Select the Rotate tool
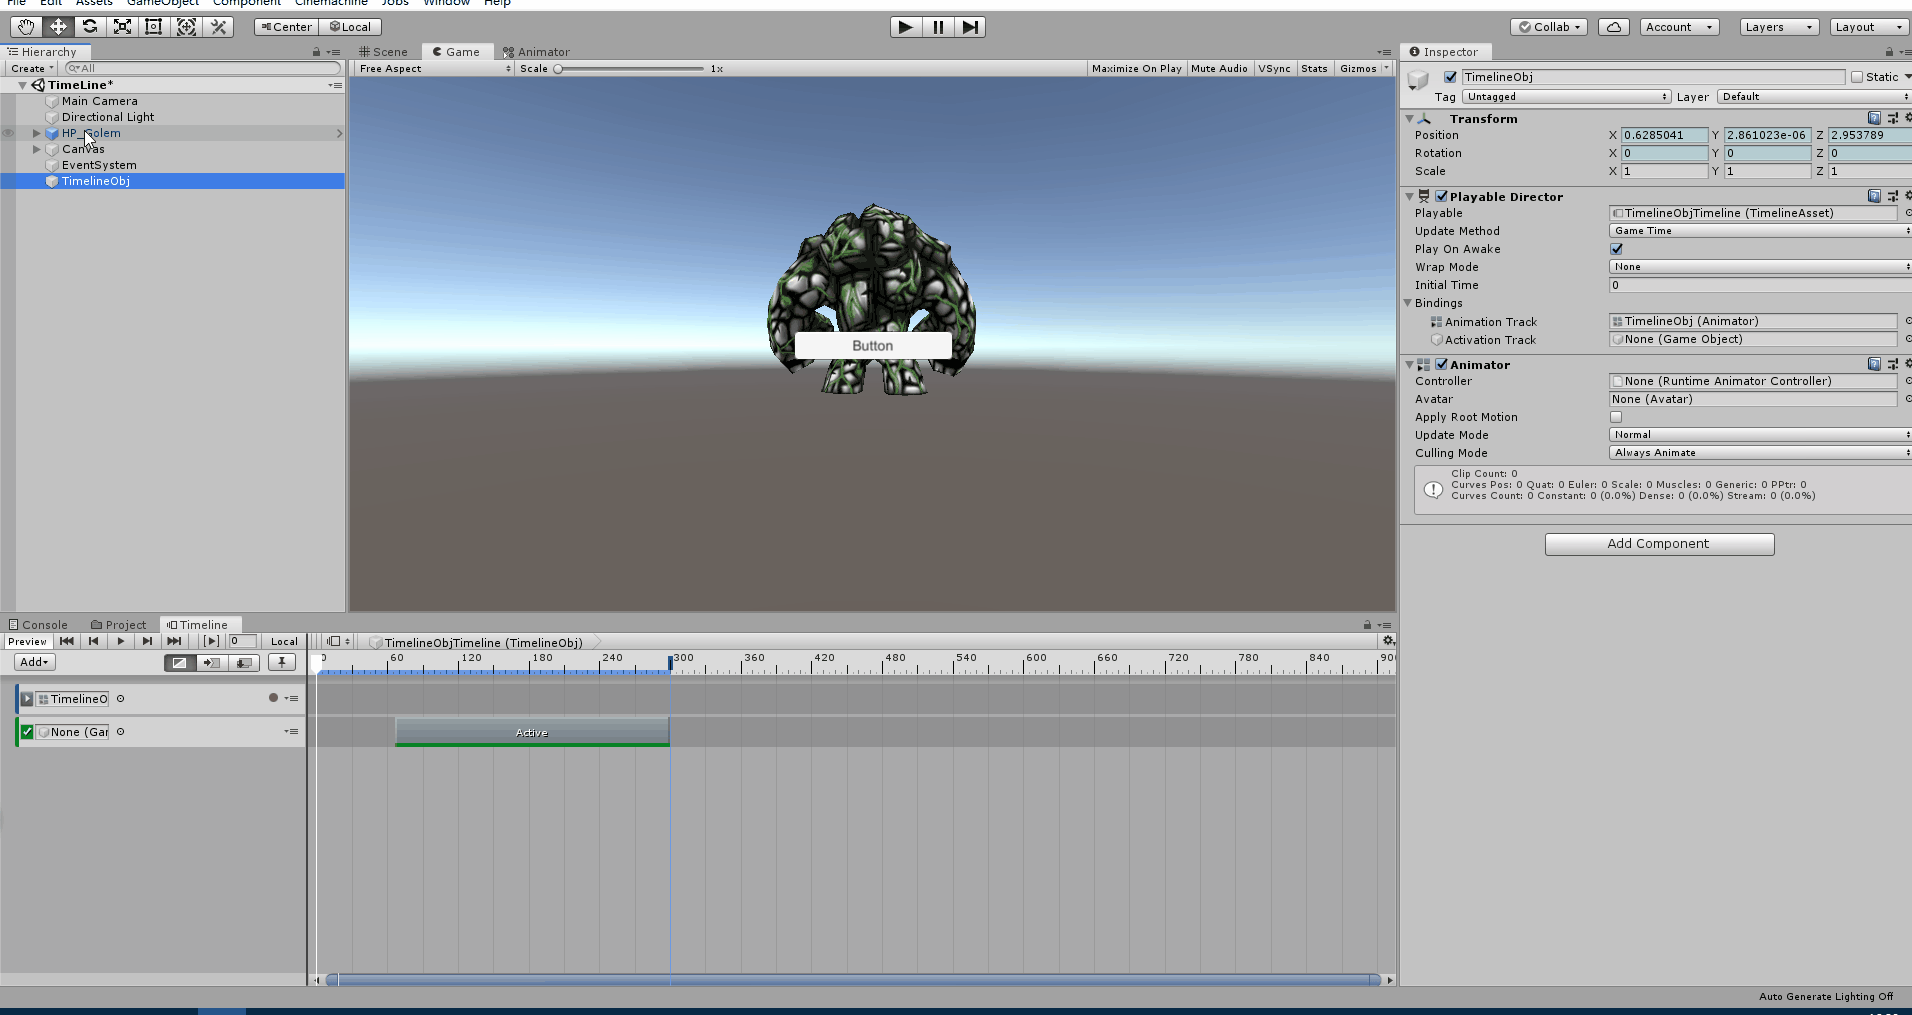The height and width of the screenshot is (1015, 1912). point(90,27)
